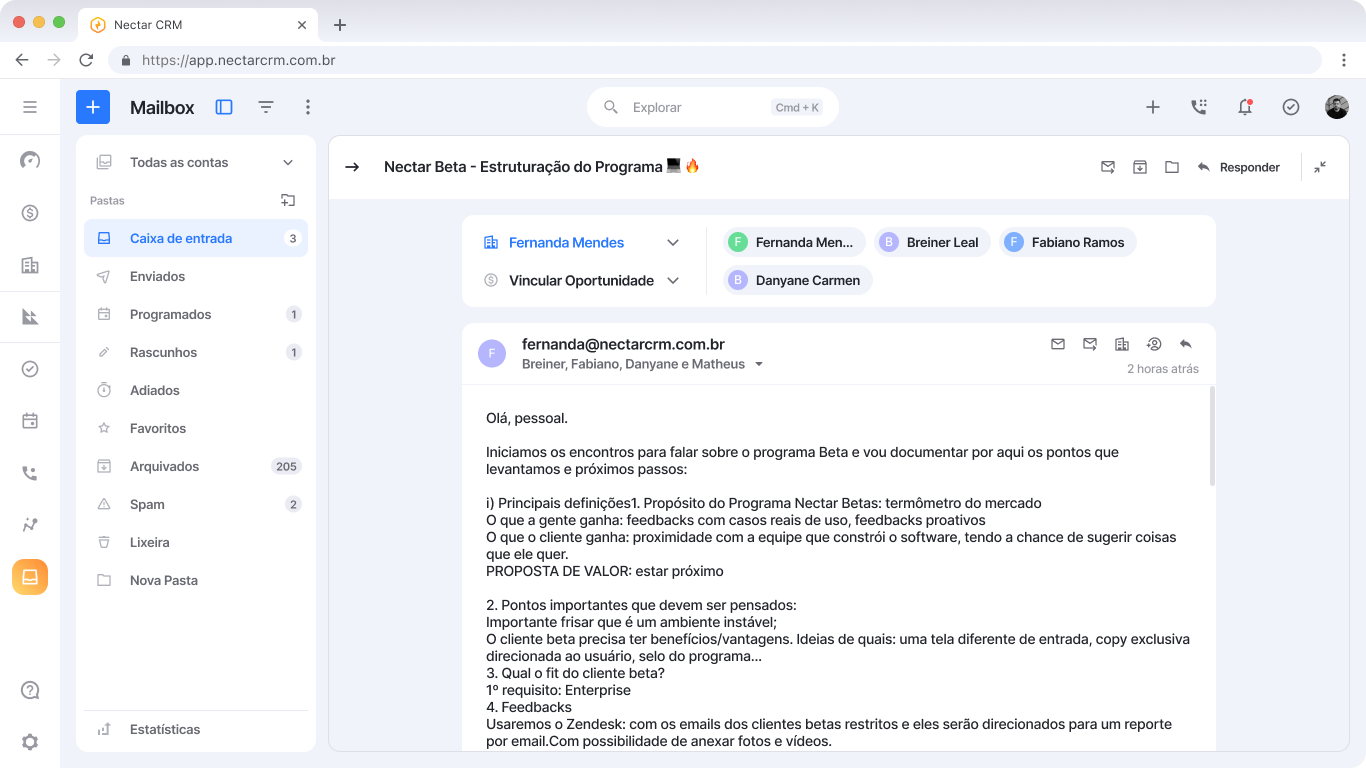Open dashboard gauge icon in sidebar
The width and height of the screenshot is (1366, 768).
(30, 160)
